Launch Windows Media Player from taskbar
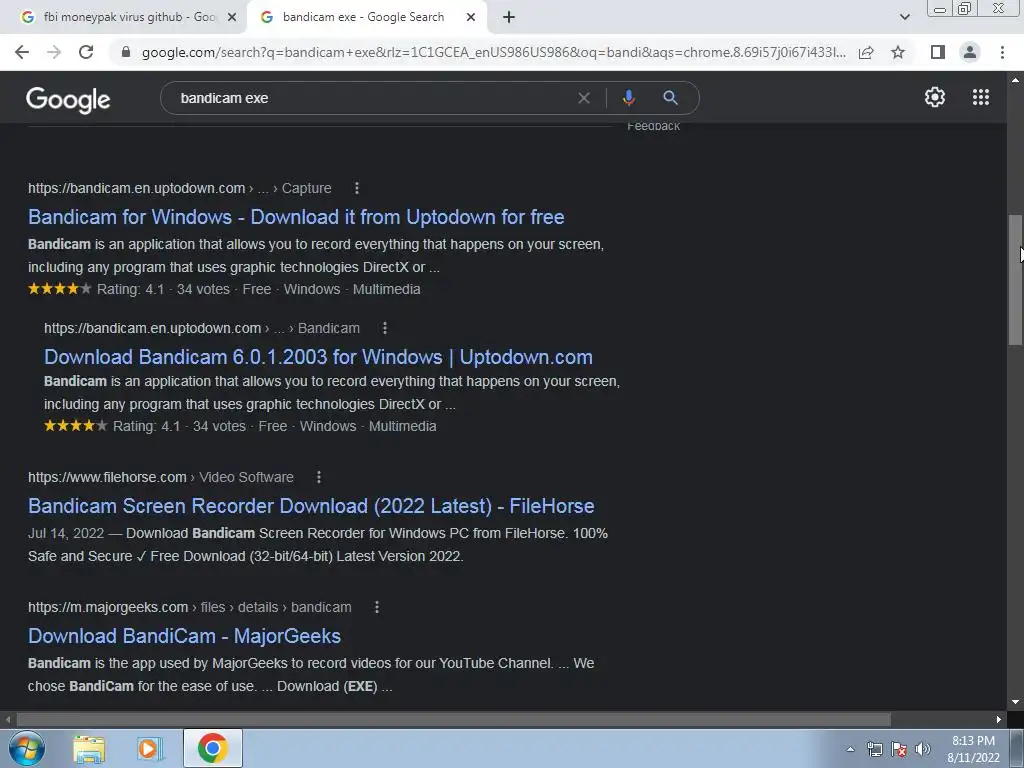The image size is (1024, 768). click(150, 748)
